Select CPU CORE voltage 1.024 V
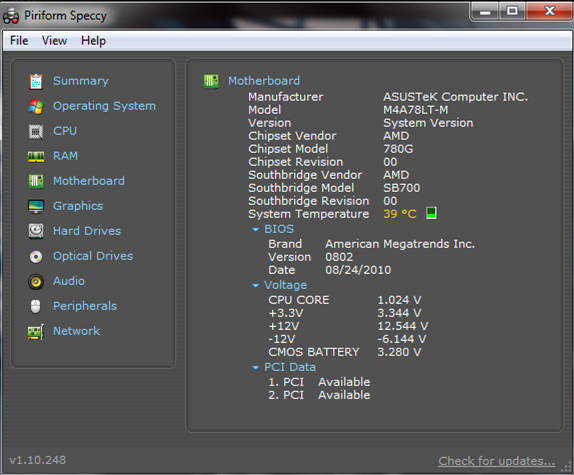The image size is (574, 475). click(399, 300)
